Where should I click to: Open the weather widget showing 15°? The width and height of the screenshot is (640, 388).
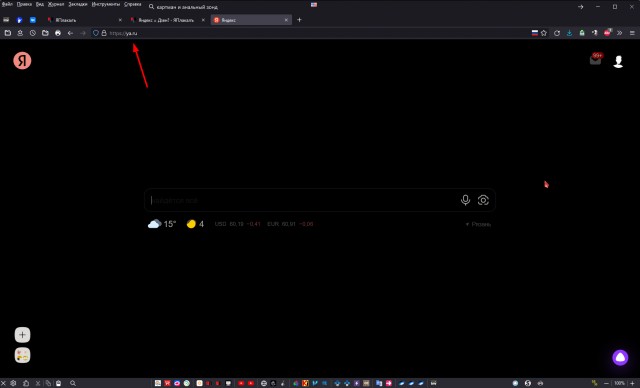pos(162,224)
